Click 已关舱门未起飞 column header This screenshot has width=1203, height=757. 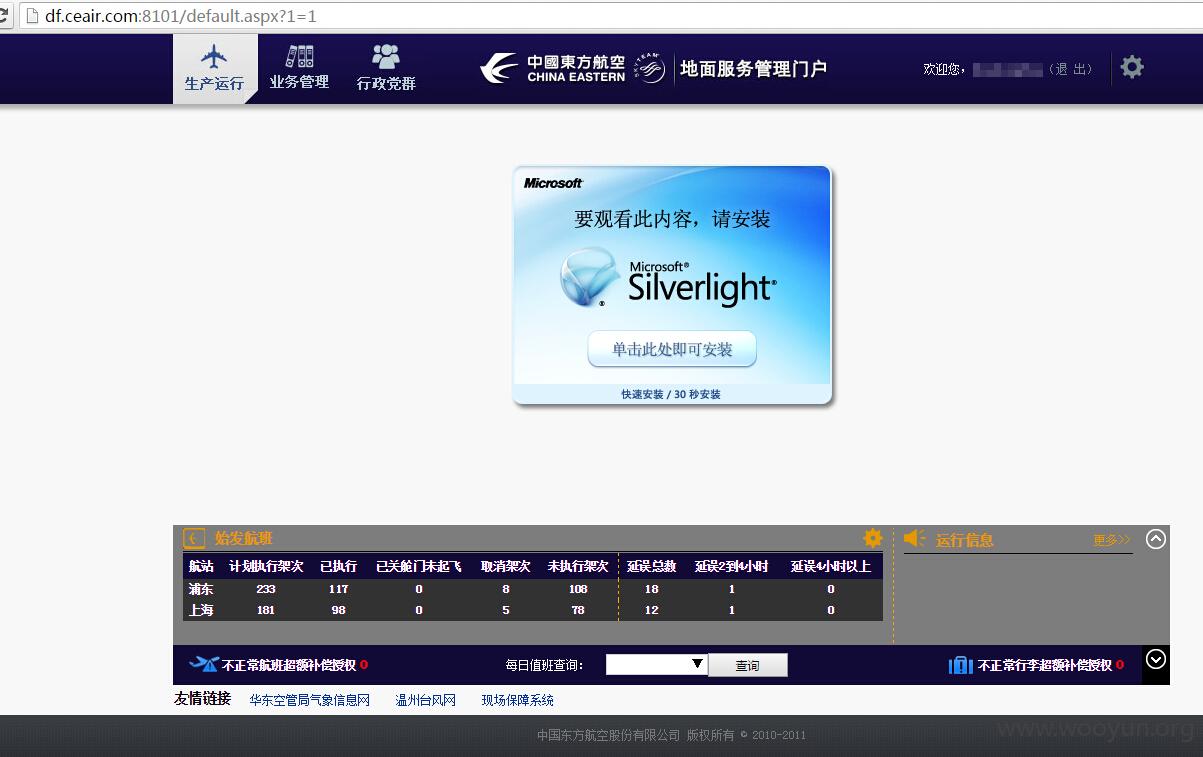click(419, 566)
